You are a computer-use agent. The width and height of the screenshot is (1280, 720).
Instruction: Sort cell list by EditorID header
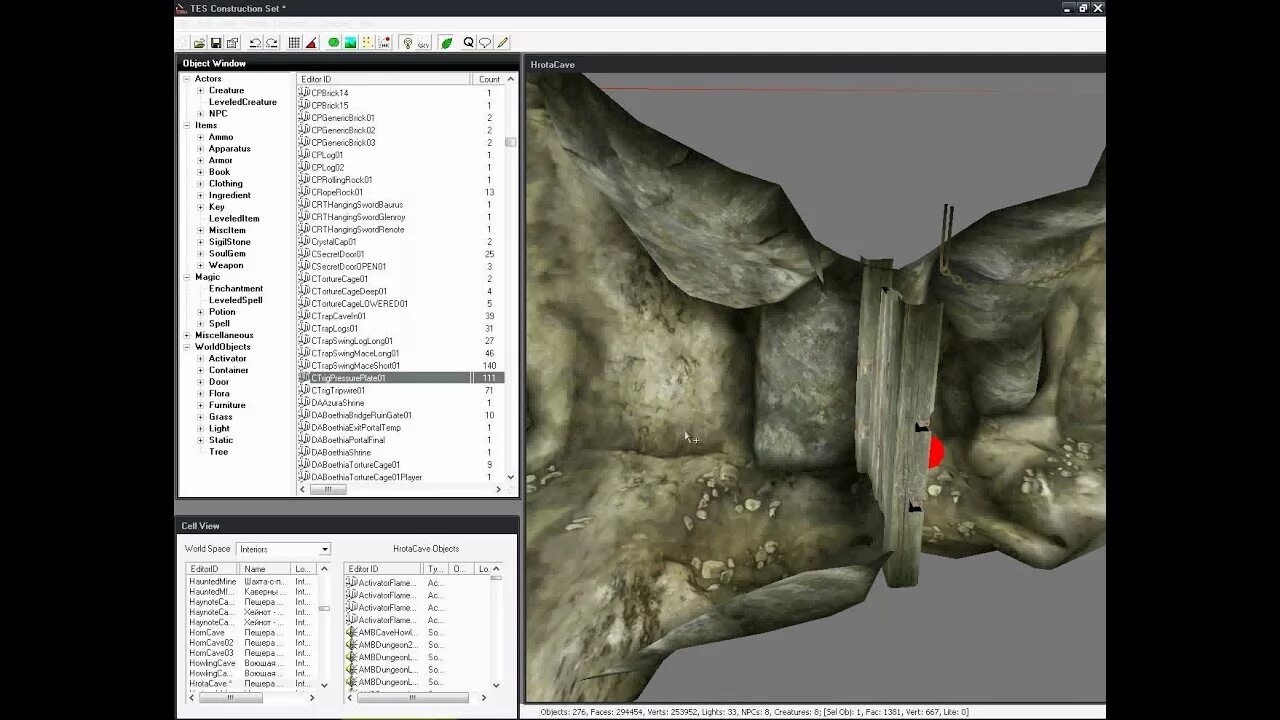coord(213,569)
